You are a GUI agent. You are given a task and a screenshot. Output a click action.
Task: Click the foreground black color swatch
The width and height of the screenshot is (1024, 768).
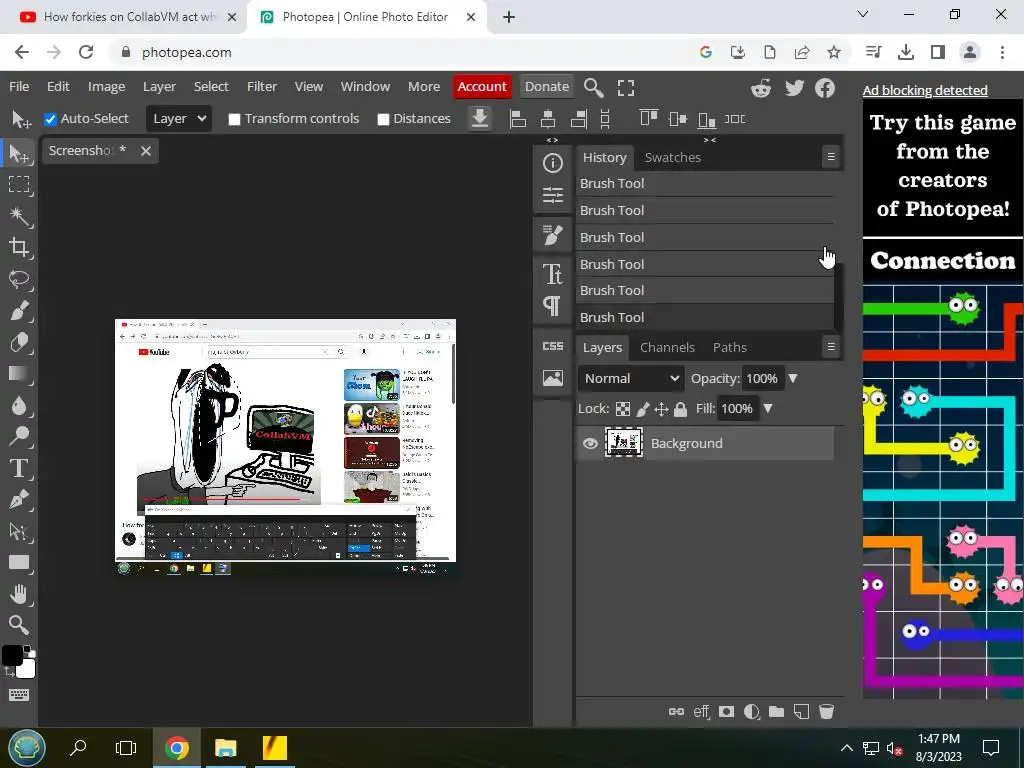tap(12, 655)
